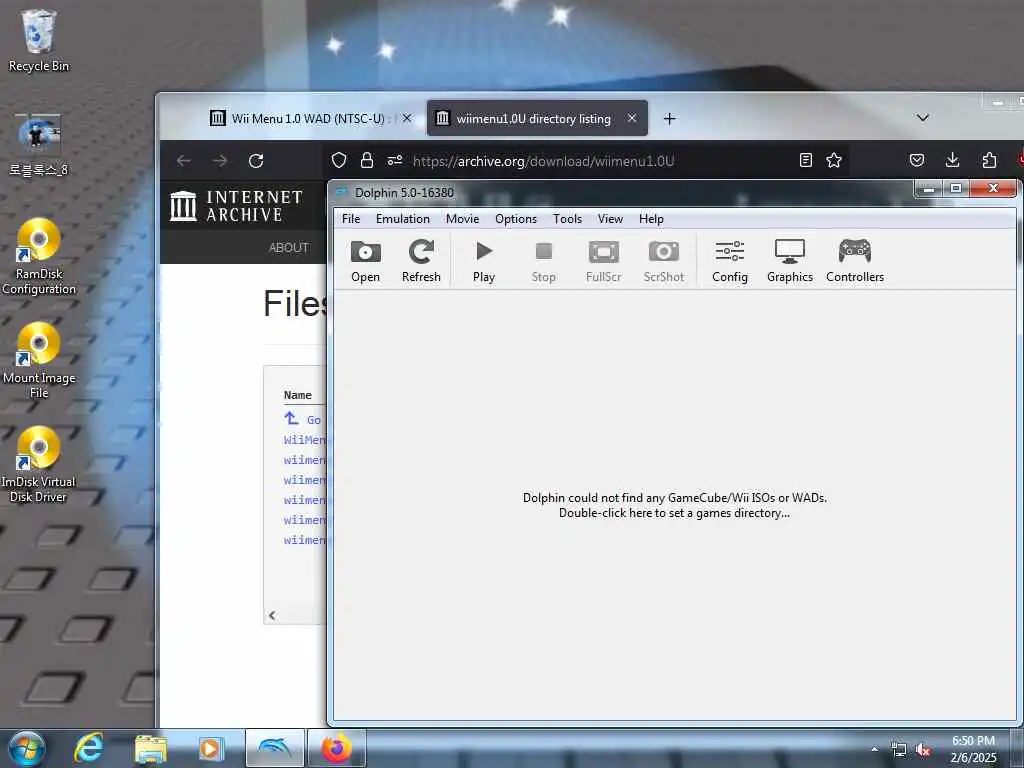Open the View menu in Dolphin
This screenshot has height=768, width=1024.
[610, 219]
